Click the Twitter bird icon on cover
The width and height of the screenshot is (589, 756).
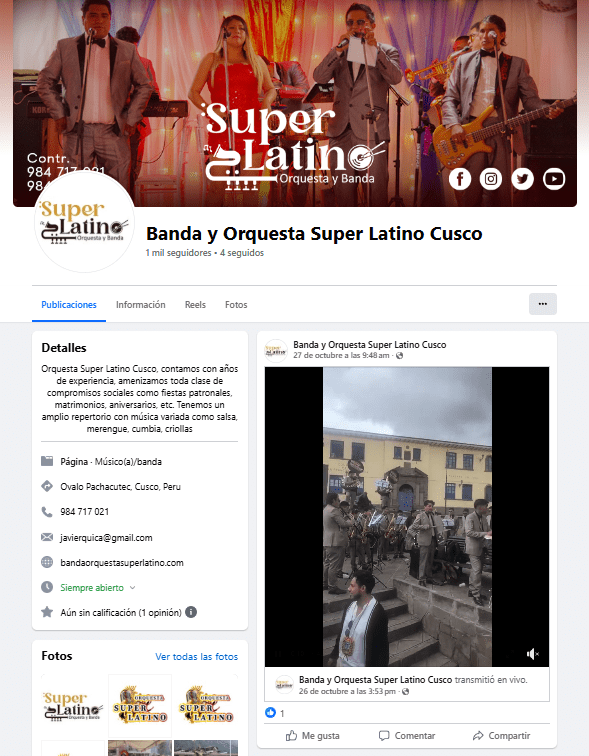tap(522, 179)
